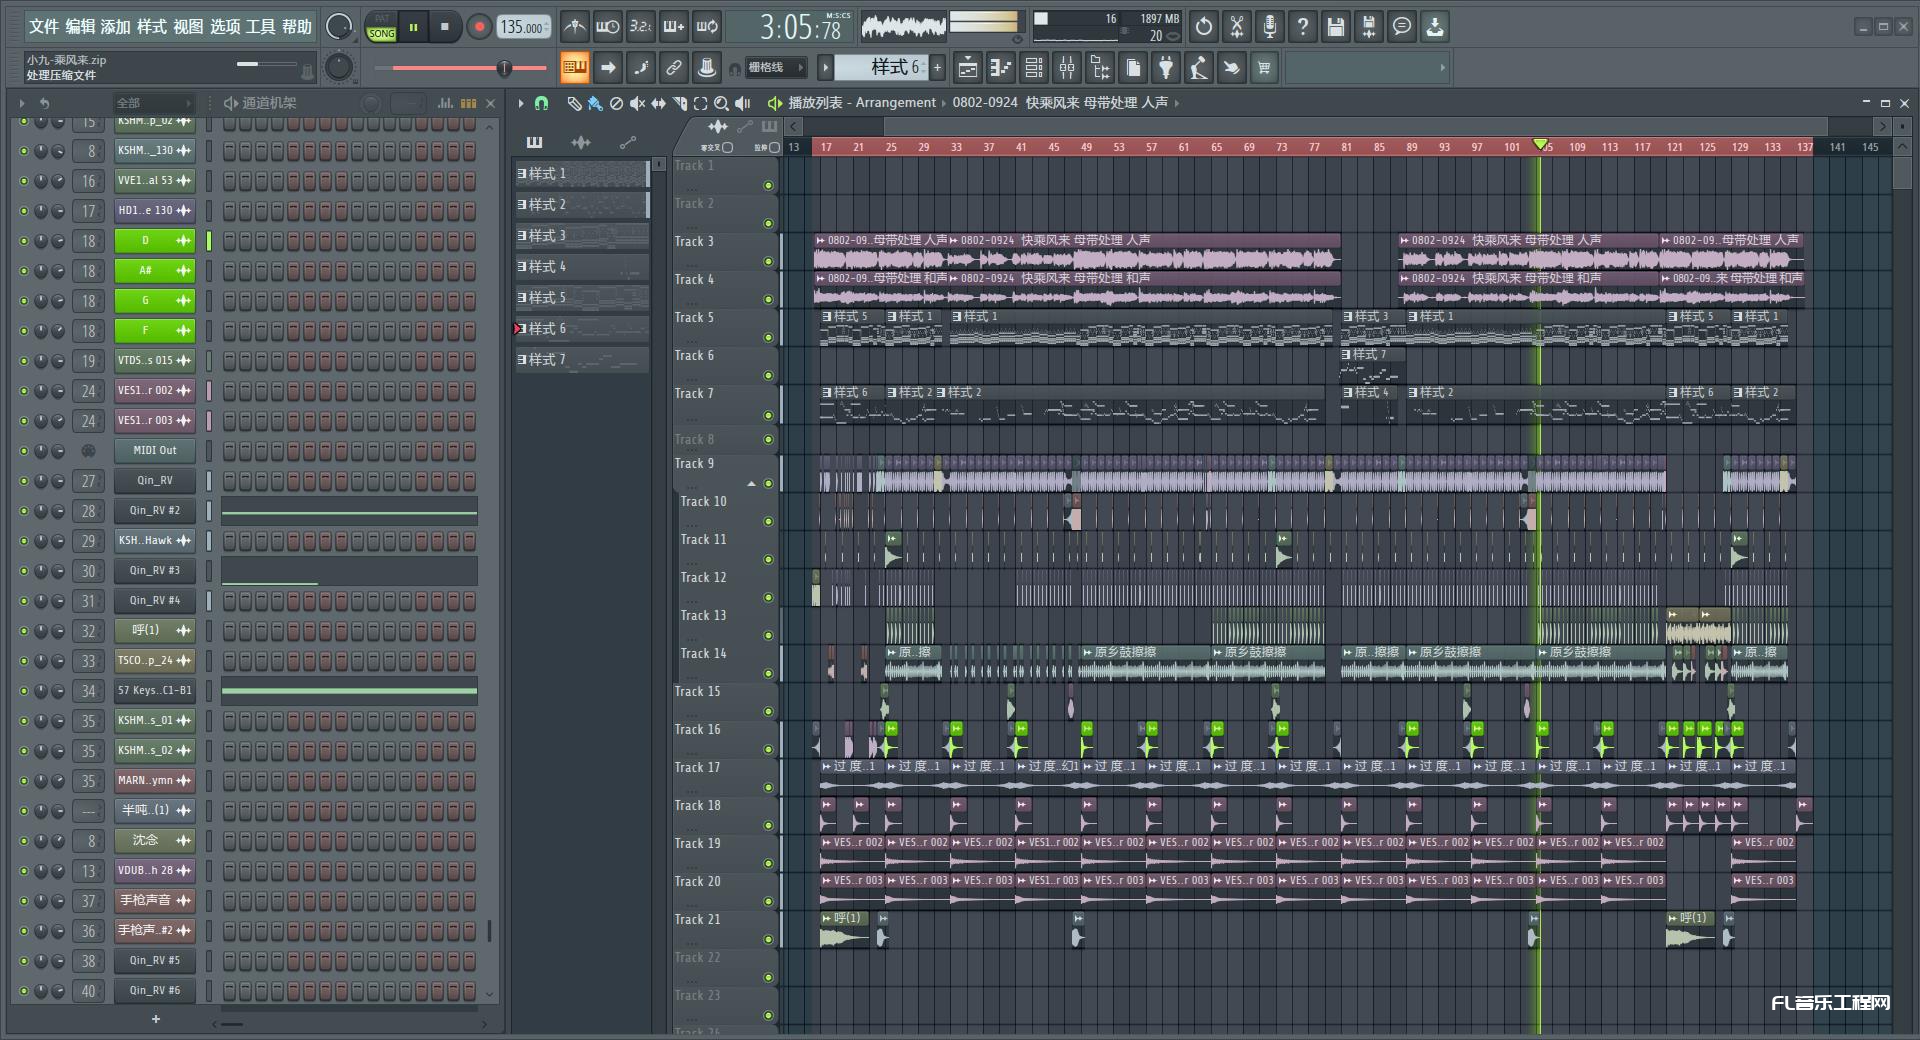
Task: Select 样式 1 in pattern picker
Action: pyautogui.click(x=582, y=174)
